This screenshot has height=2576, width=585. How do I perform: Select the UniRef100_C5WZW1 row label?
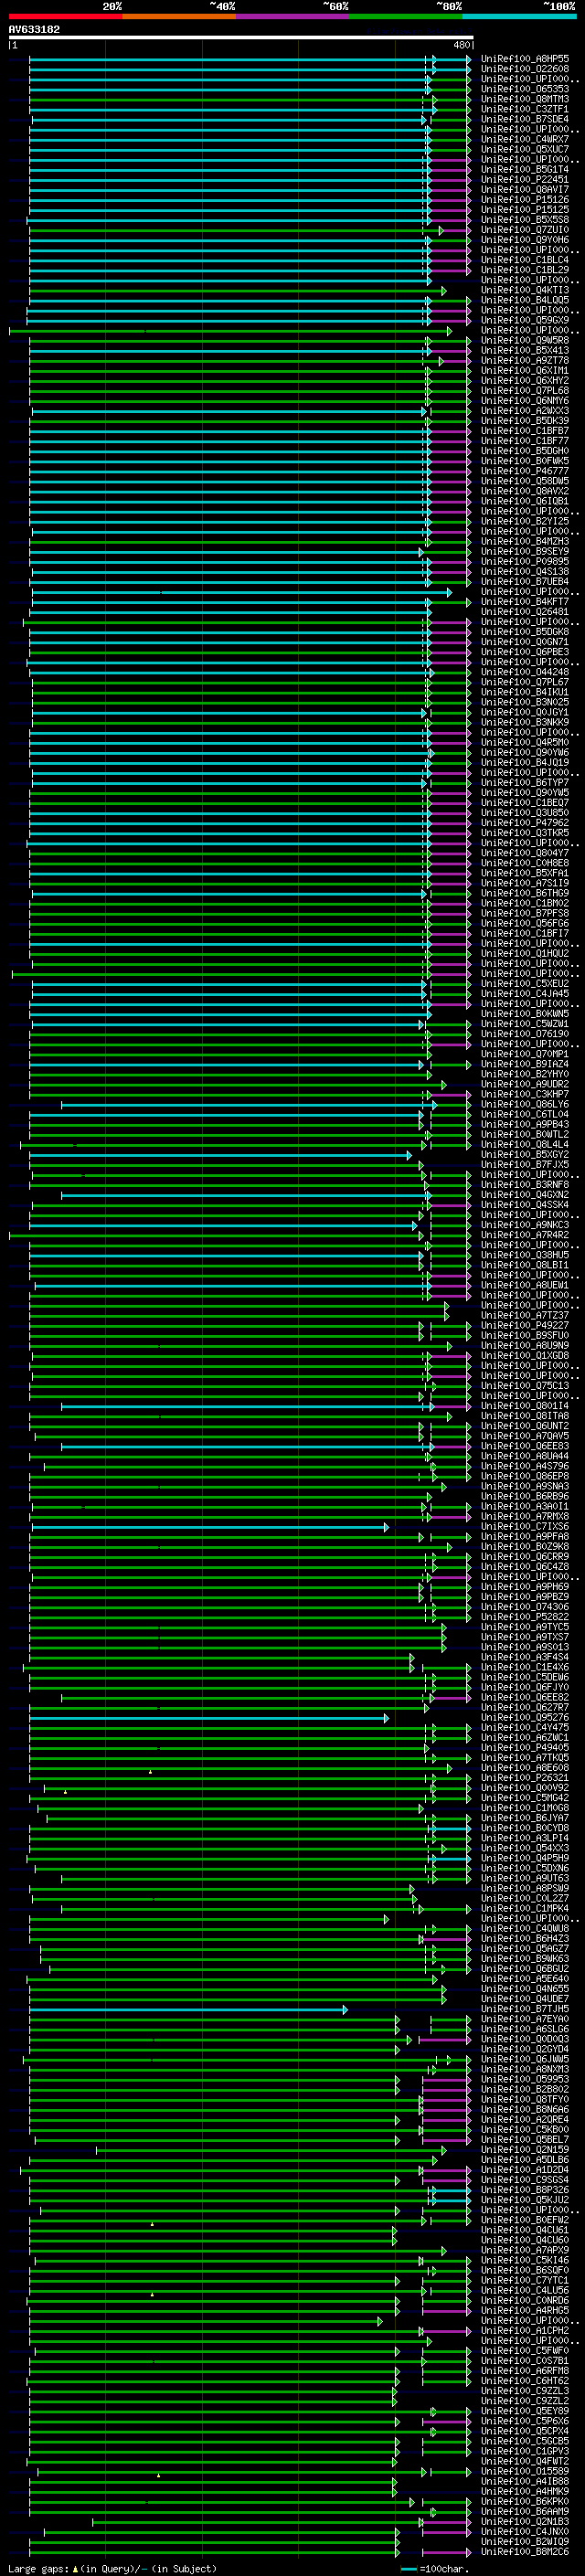(x=525, y=1024)
